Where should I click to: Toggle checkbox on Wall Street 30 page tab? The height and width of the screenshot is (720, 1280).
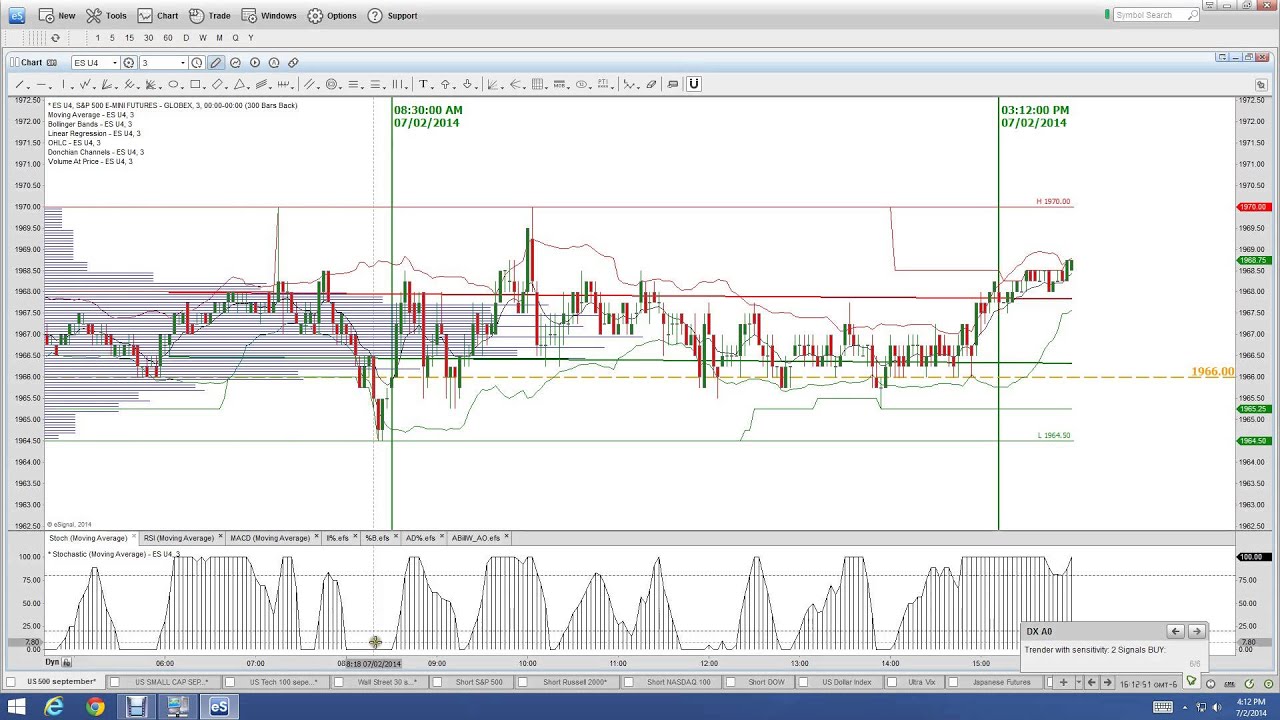340,682
